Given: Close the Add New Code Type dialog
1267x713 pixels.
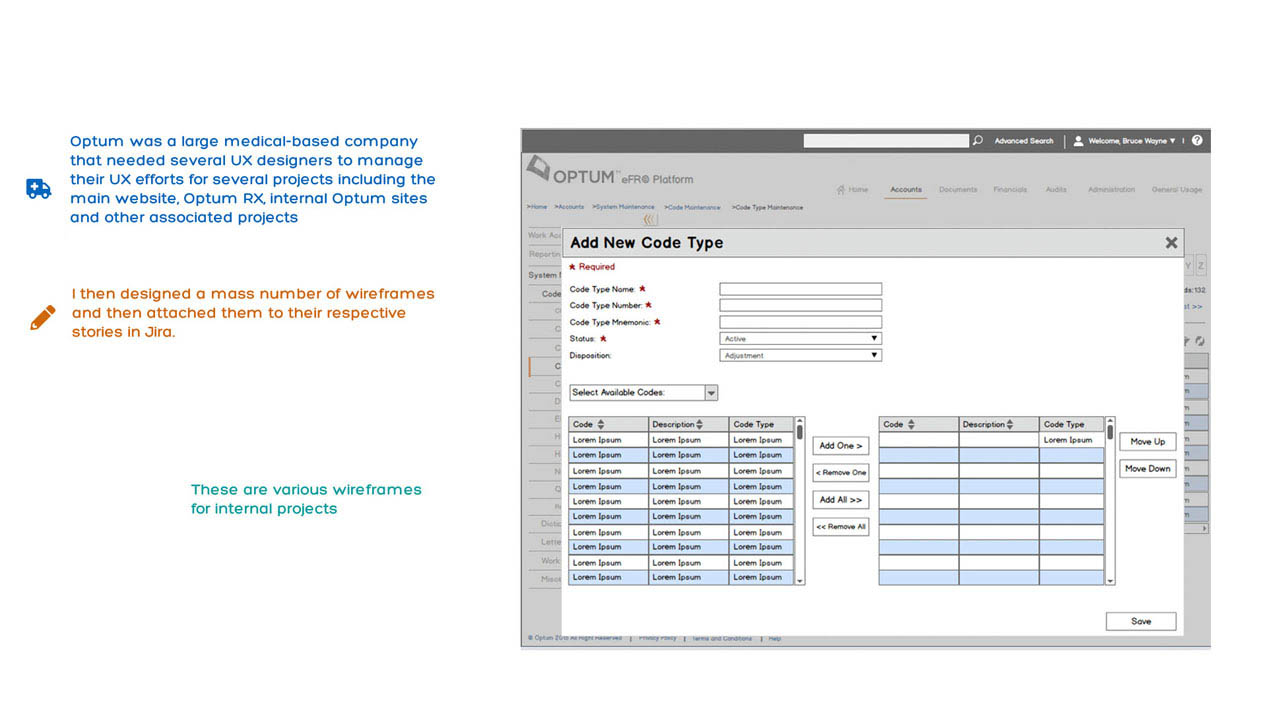Looking at the screenshot, I should point(1171,243).
